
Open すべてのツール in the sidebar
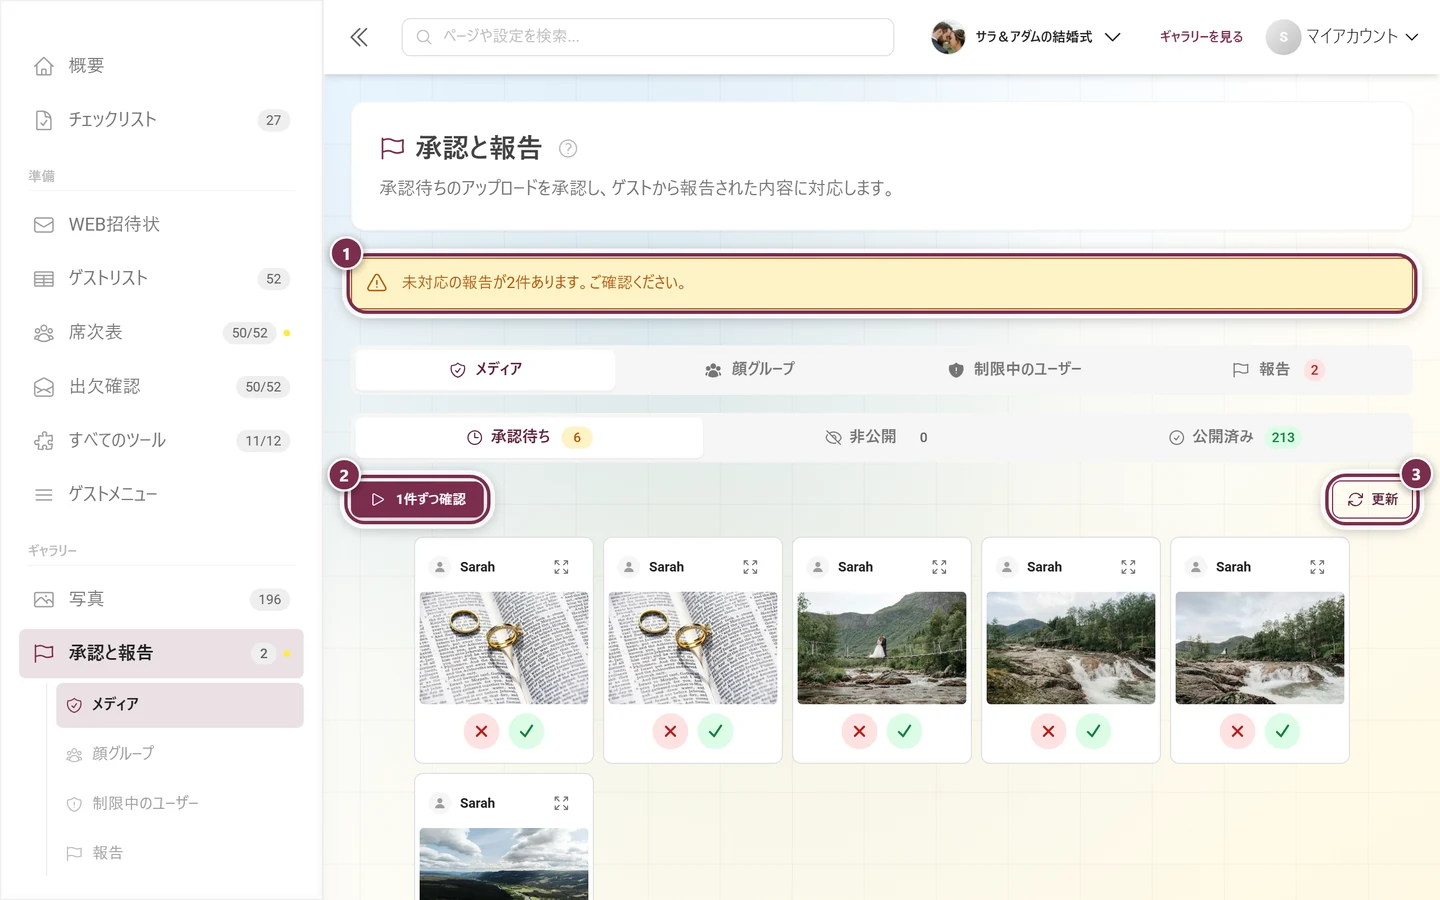pyautogui.click(x=161, y=441)
